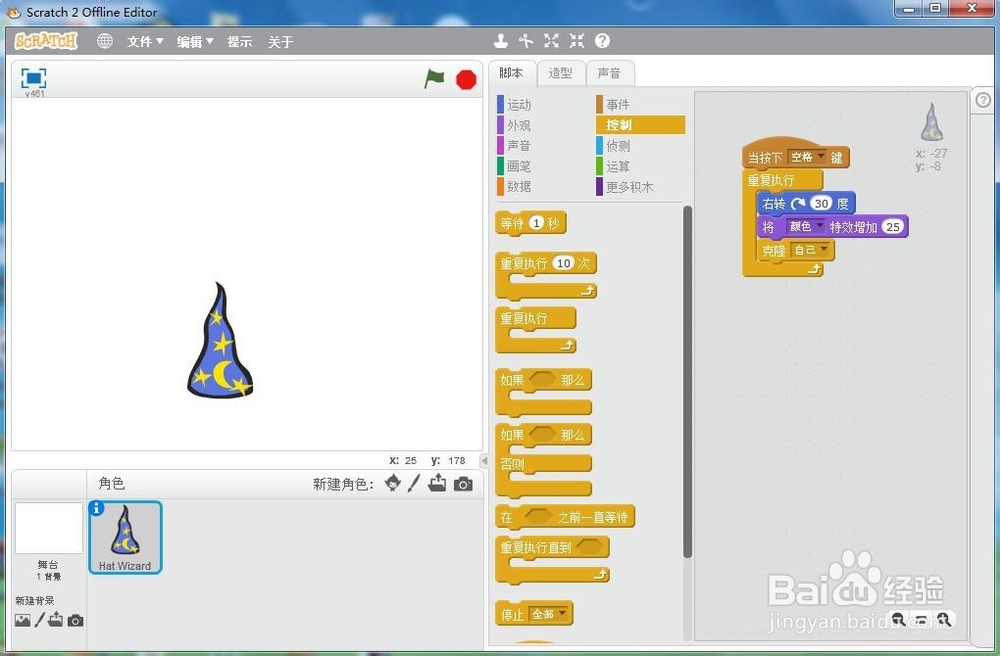Switch to the 声音 tab
1000x656 pixels.
(610, 73)
